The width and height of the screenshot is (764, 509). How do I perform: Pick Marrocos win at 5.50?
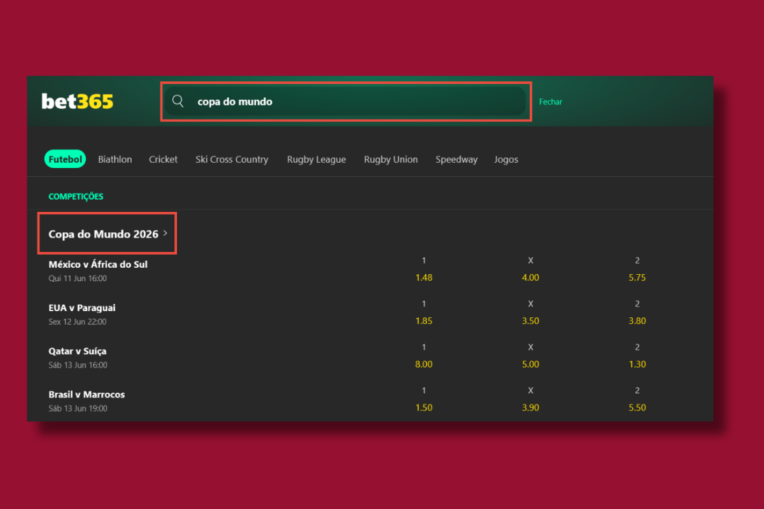[x=637, y=408]
